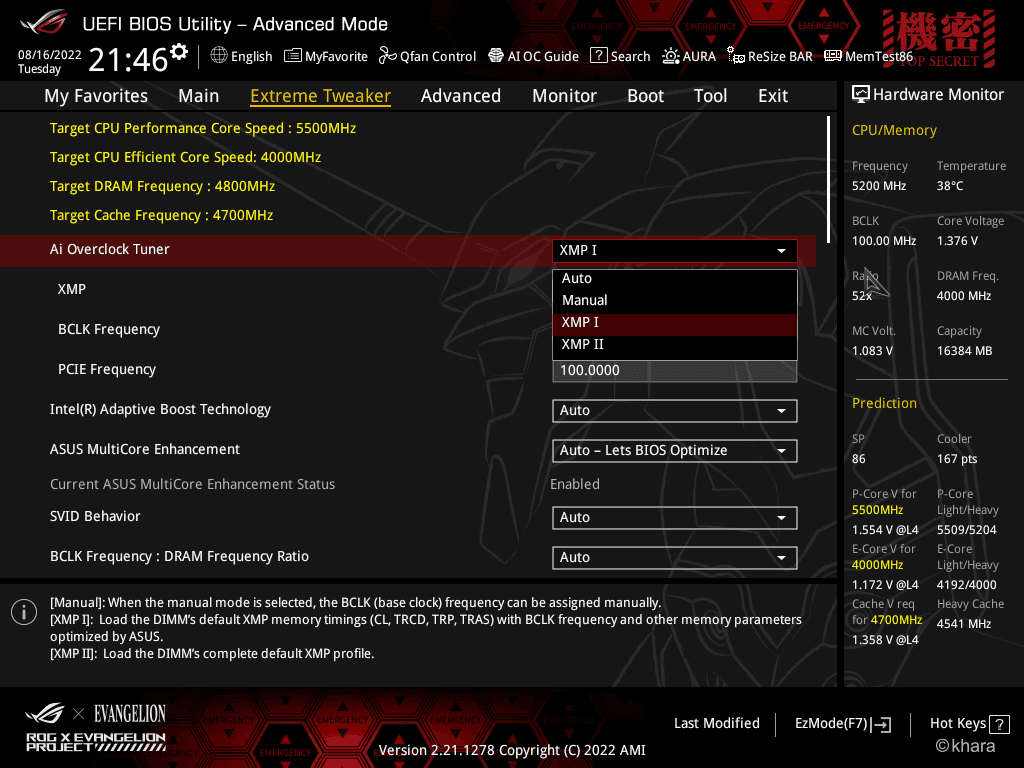The height and width of the screenshot is (768, 1024).
Task: Go to the Advanced tab
Action: pos(460,96)
